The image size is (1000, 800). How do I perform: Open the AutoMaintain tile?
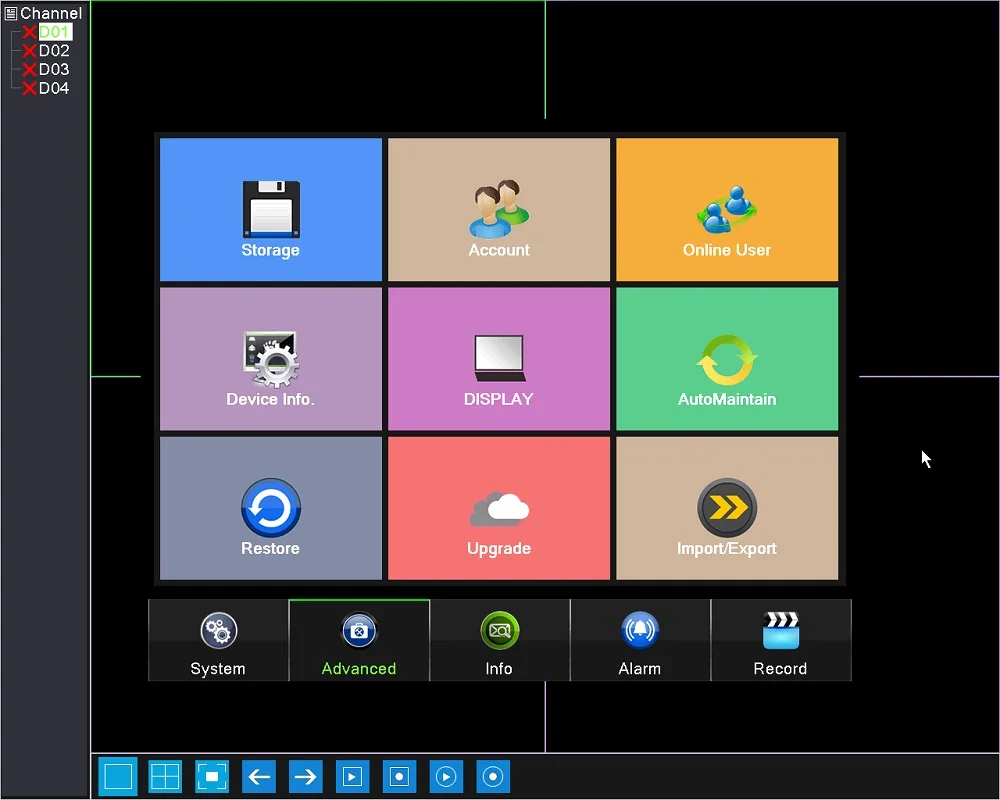click(x=727, y=359)
